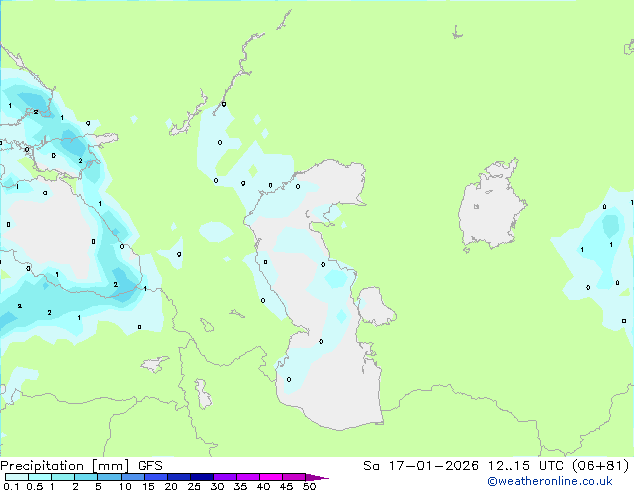Click the 25–30 mm dark blue legend swatch
The image size is (634, 490).
pos(202,477)
